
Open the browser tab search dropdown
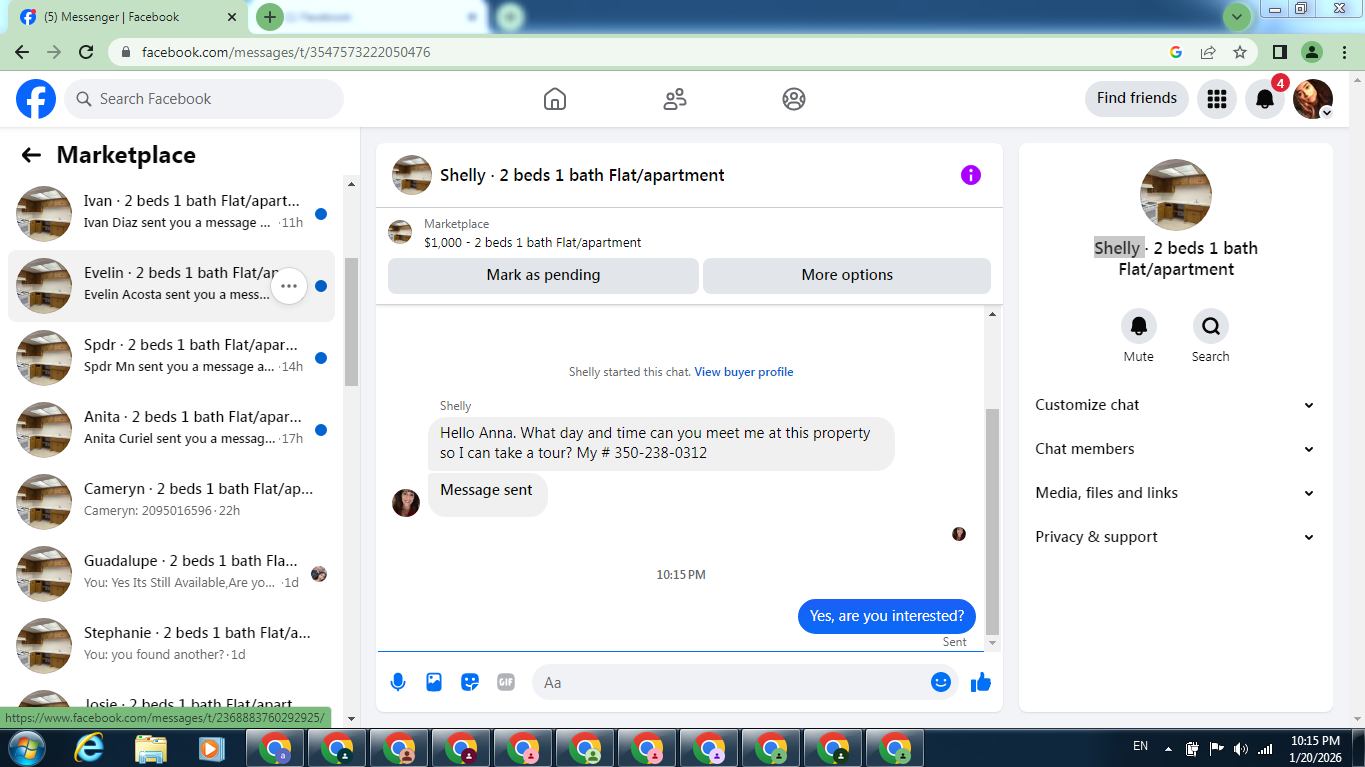[1237, 17]
